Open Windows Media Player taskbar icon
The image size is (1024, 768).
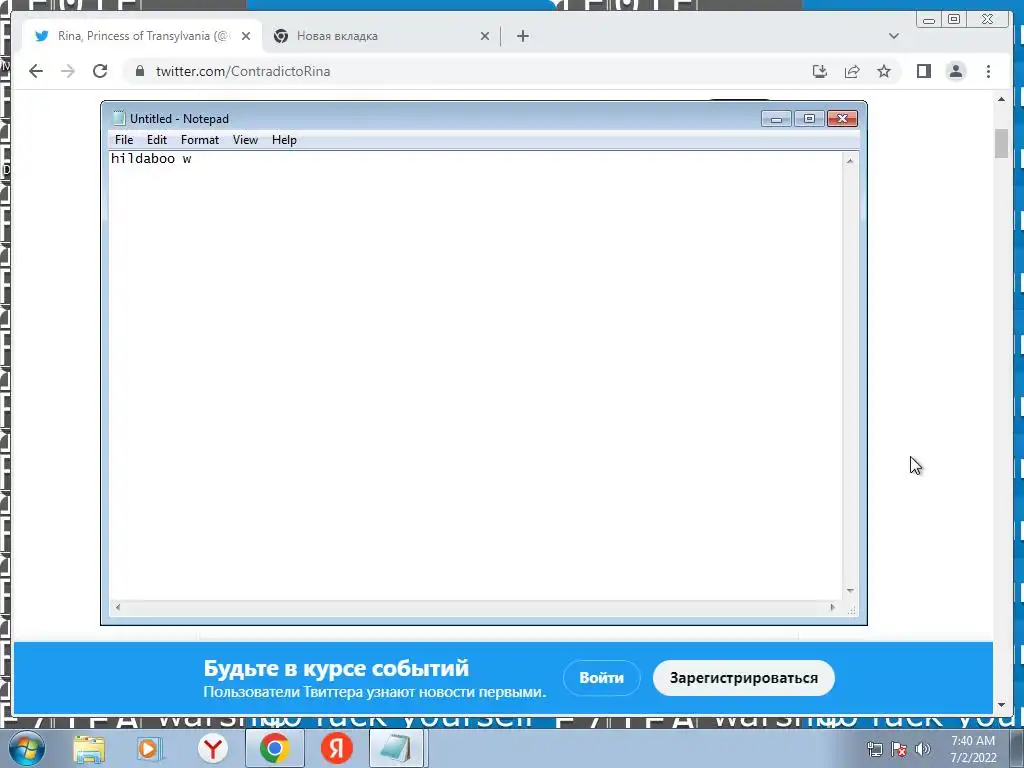pyautogui.click(x=150, y=748)
